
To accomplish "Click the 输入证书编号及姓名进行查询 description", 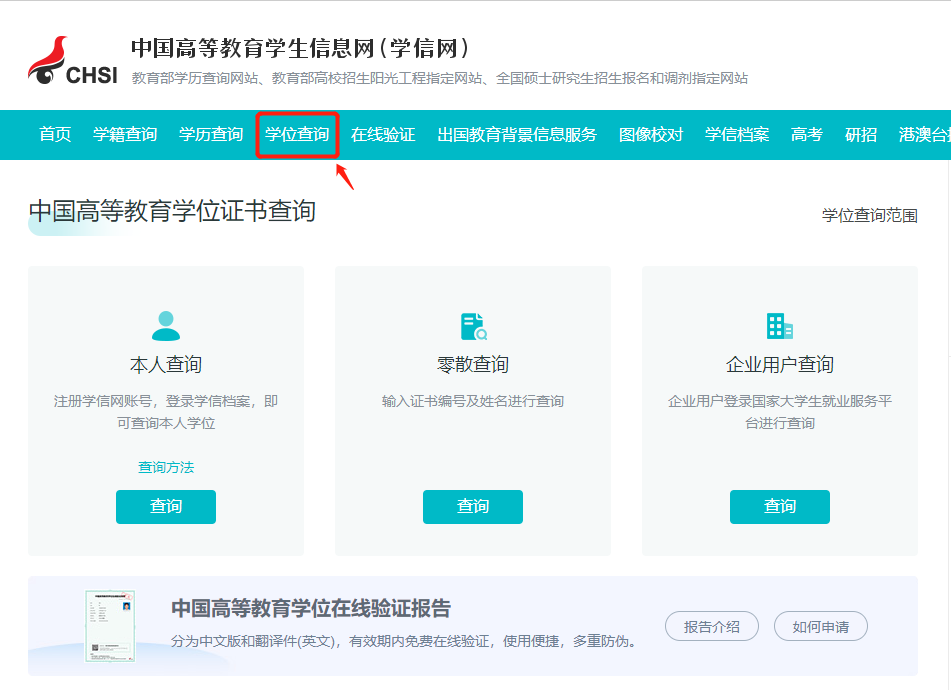I will pos(472,401).
